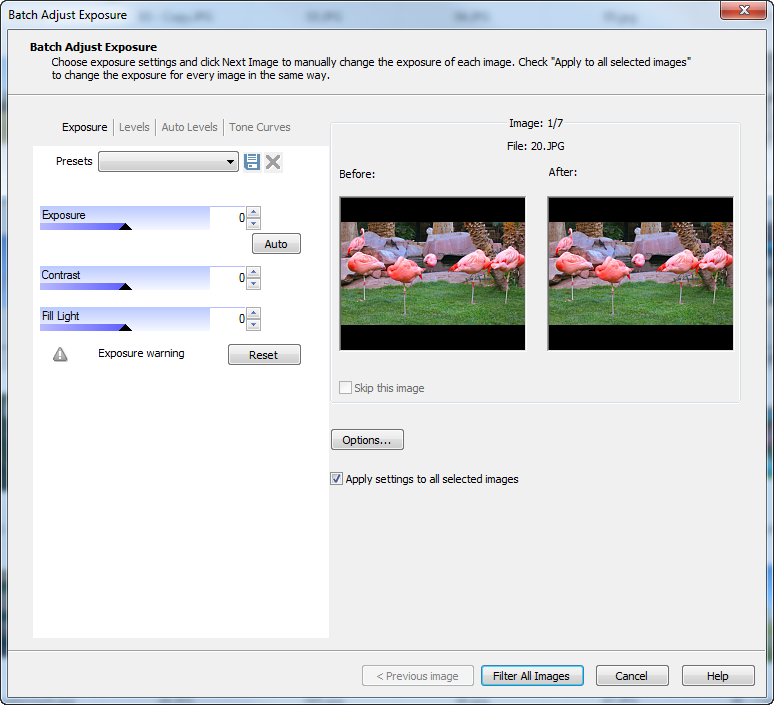The image size is (774, 705).
Task: Uncheck Apply settings to all selected images
Action: [x=336, y=479]
